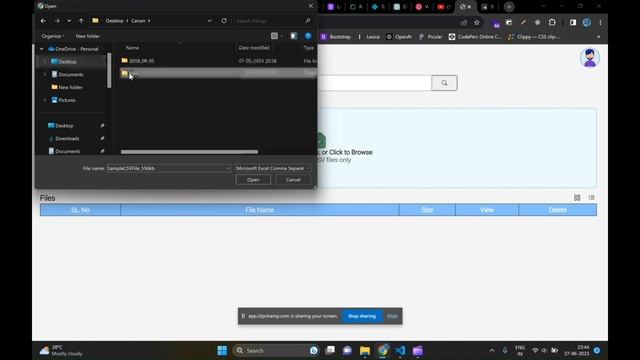
Task: Sort by Name column header
Action: click(132, 48)
